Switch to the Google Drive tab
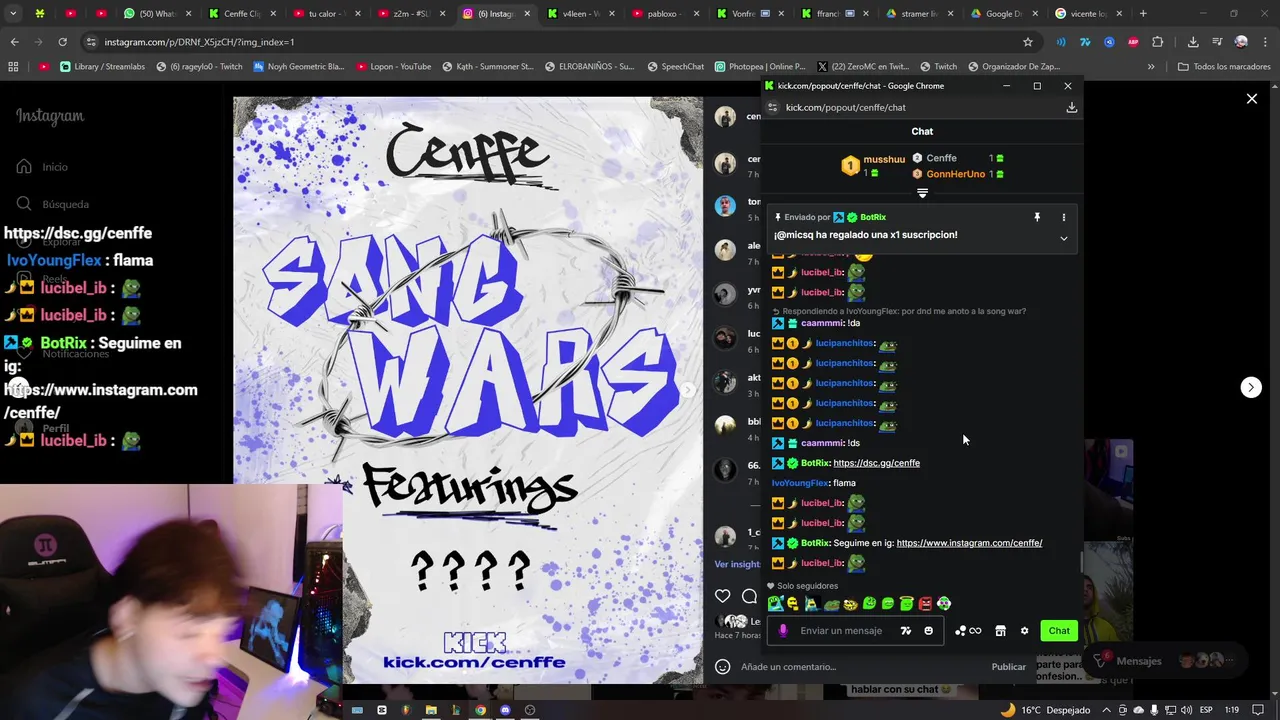Viewport: 1280px width, 720px height. point(1007,14)
